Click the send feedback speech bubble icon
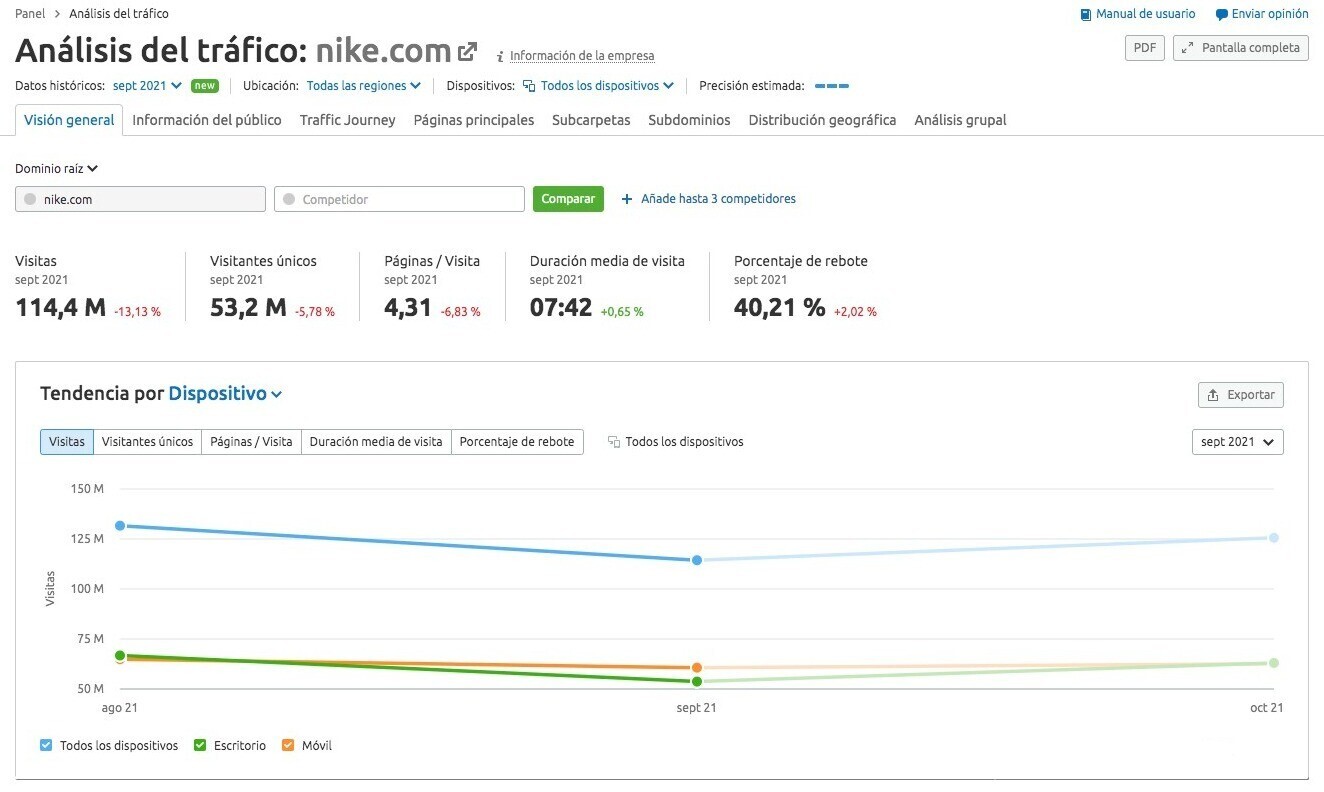1324x792 pixels. point(1221,14)
